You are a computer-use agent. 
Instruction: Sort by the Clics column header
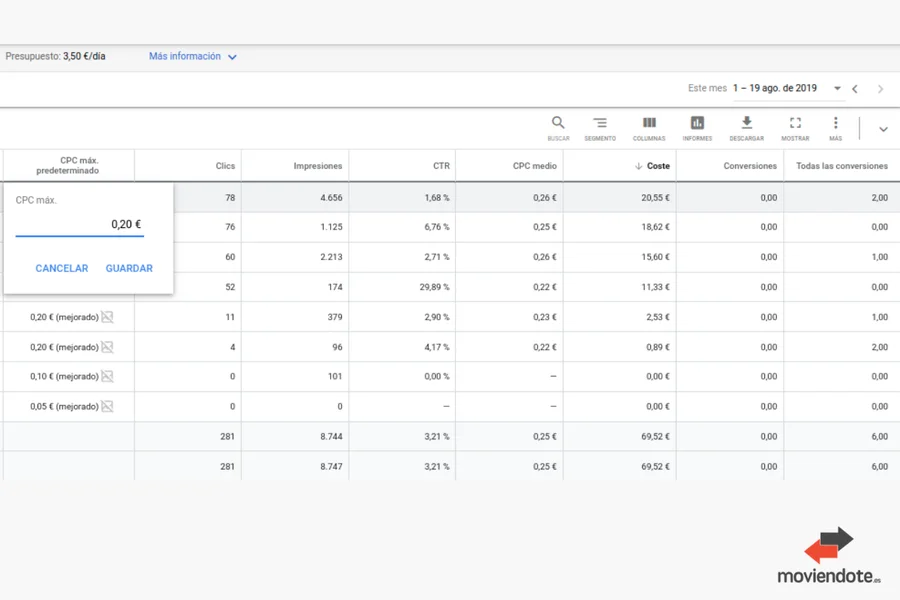pos(225,166)
